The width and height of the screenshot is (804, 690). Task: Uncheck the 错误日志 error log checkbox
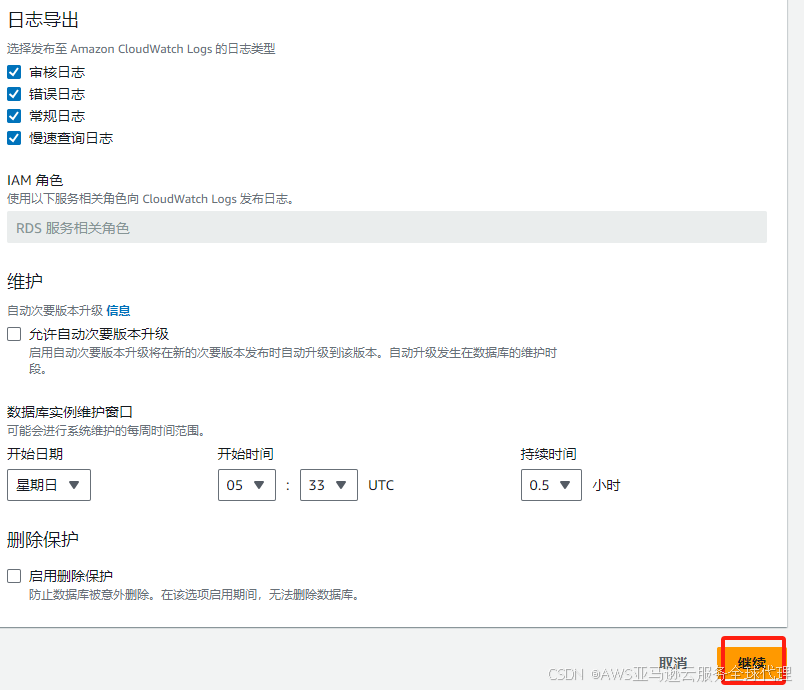[14, 94]
